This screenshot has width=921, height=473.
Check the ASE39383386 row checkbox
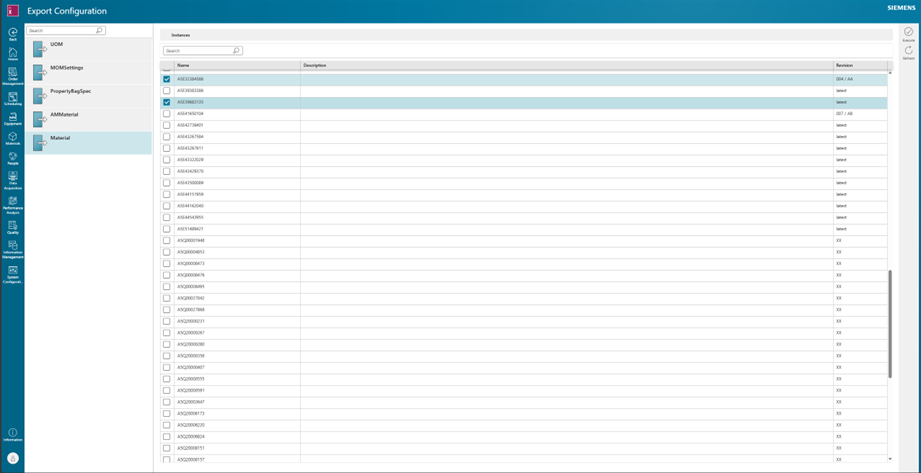tap(167, 91)
